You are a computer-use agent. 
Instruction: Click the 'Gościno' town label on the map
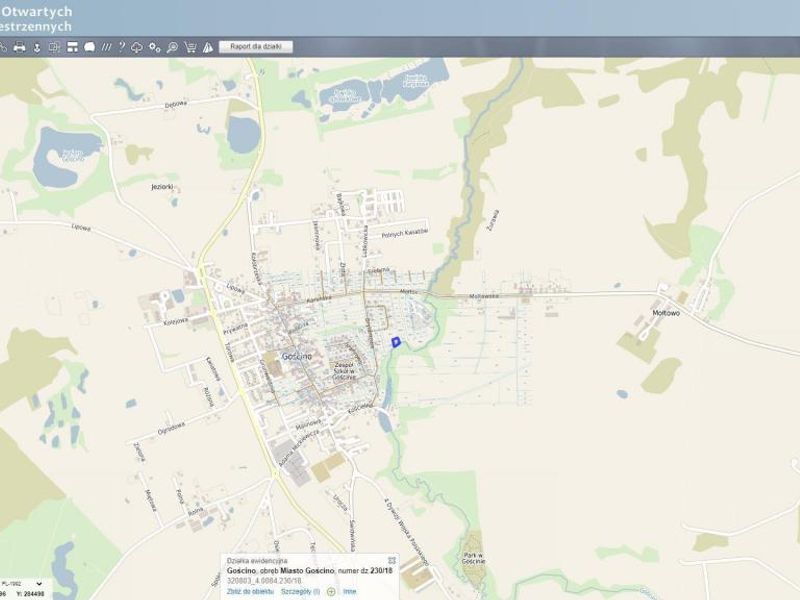point(296,356)
